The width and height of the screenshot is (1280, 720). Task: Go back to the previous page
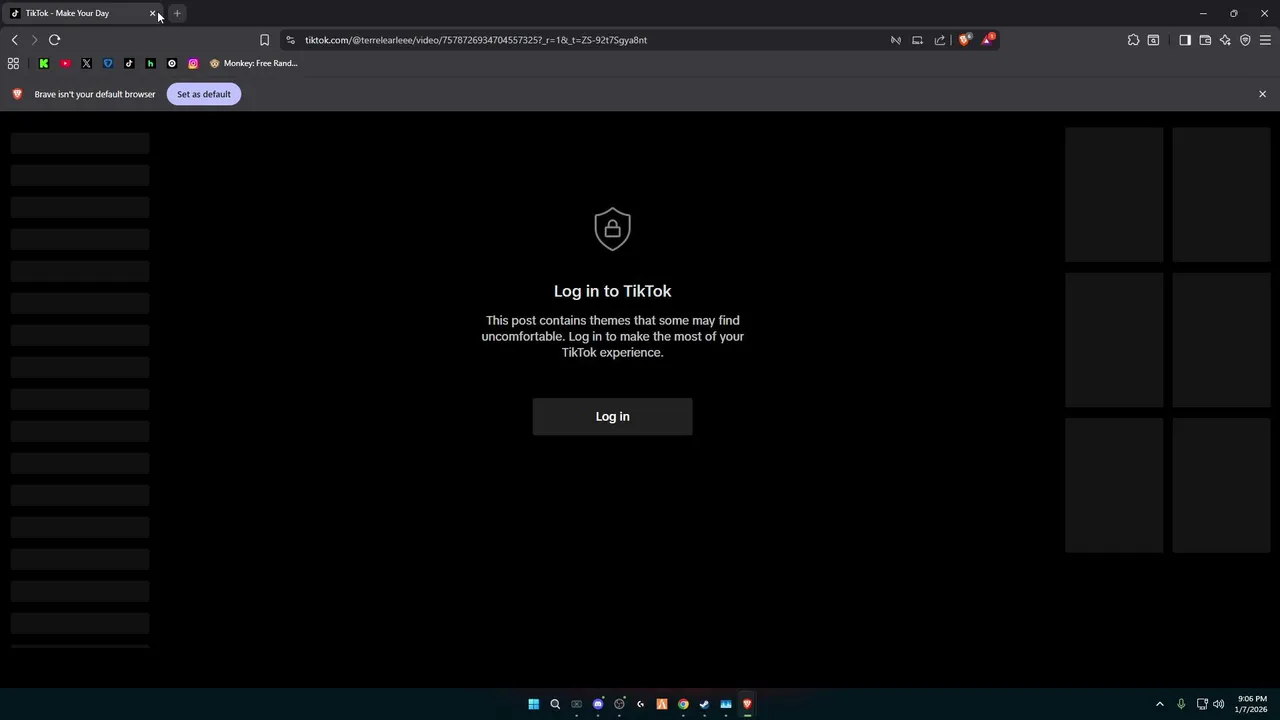(14, 40)
